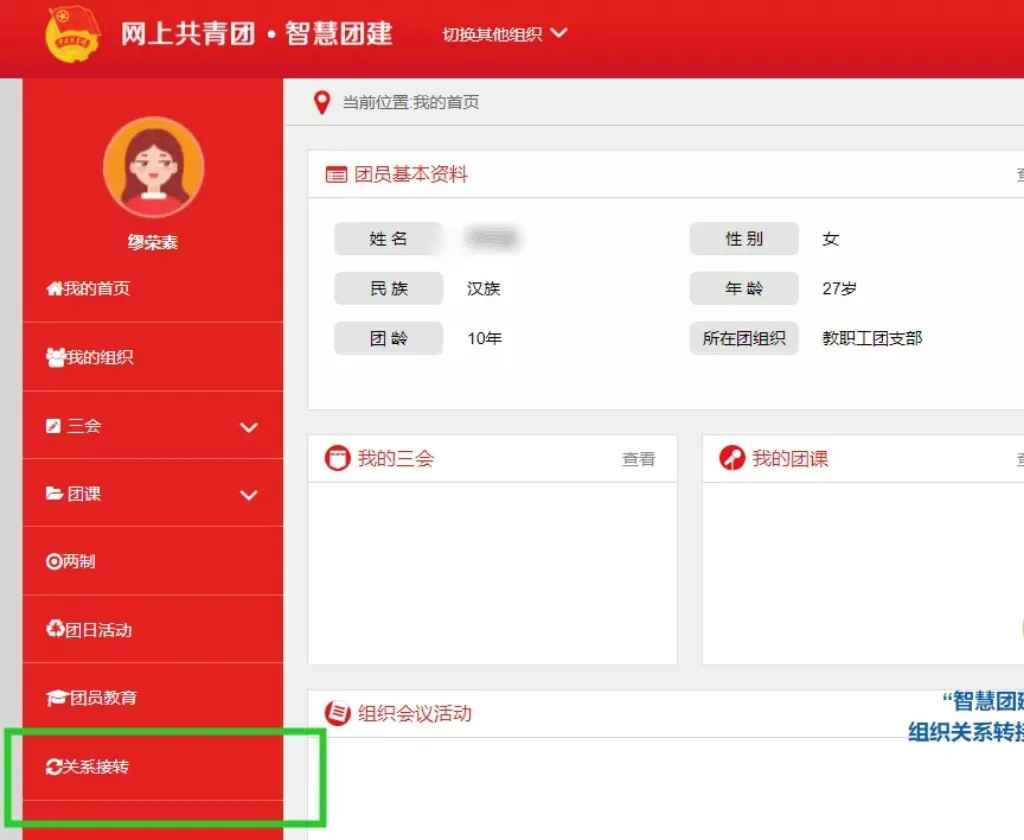Expand the 三会 chevron arrow
The height and width of the screenshot is (840, 1024).
click(x=249, y=427)
